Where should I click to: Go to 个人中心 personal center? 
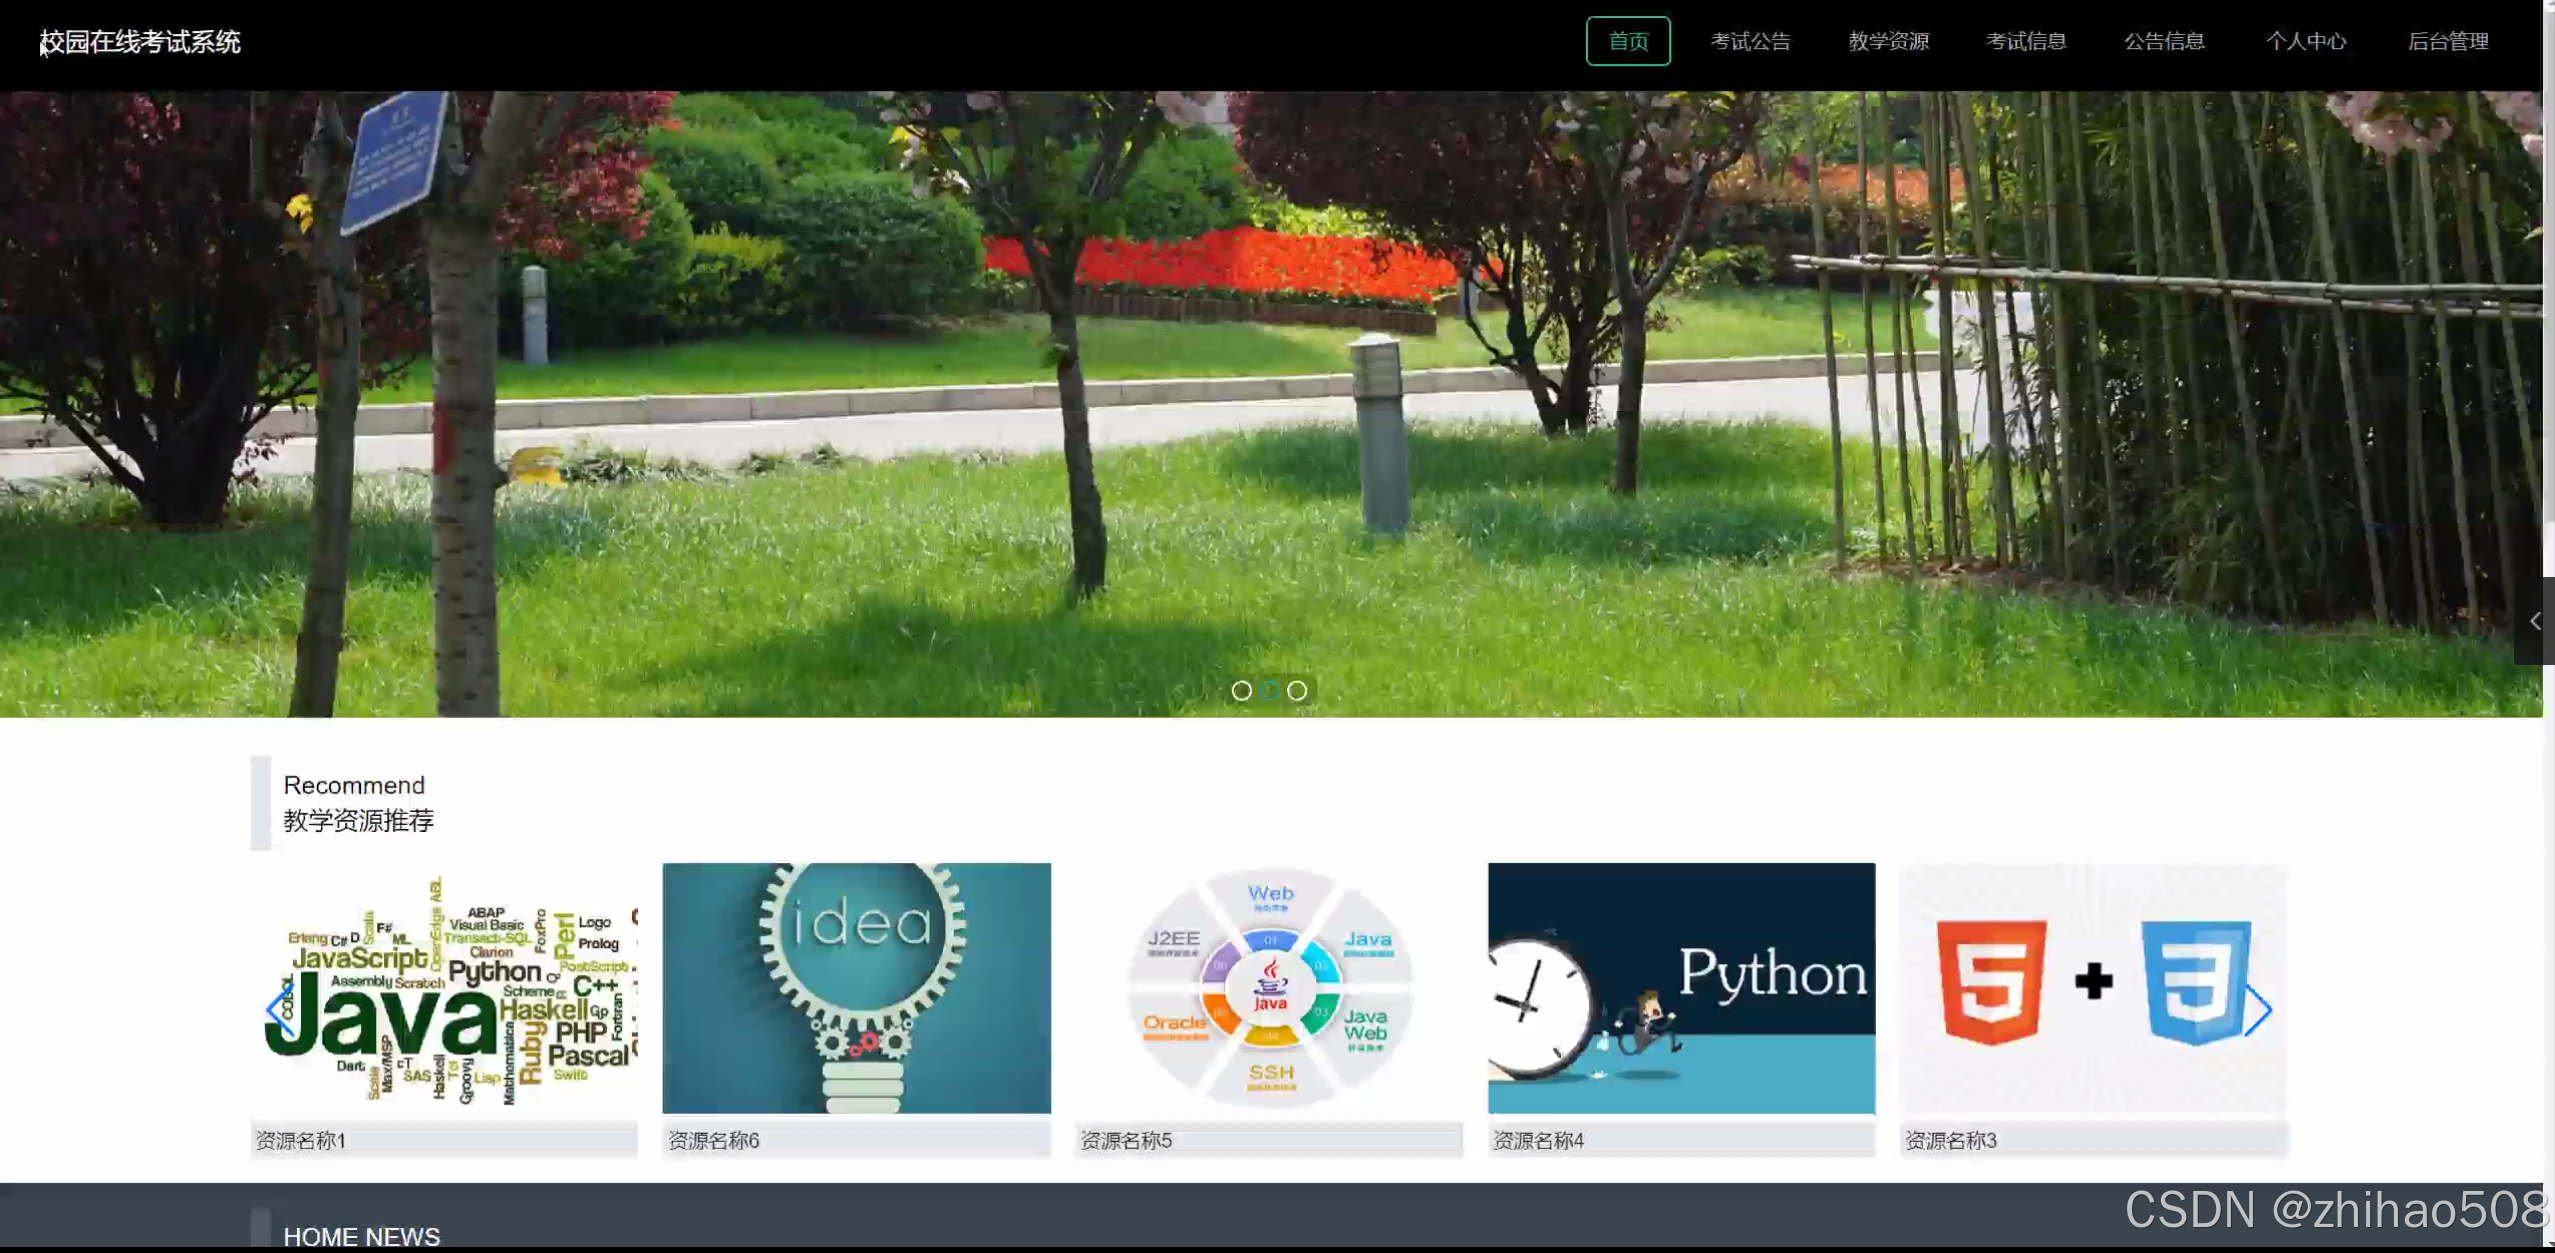tap(2305, 41)
